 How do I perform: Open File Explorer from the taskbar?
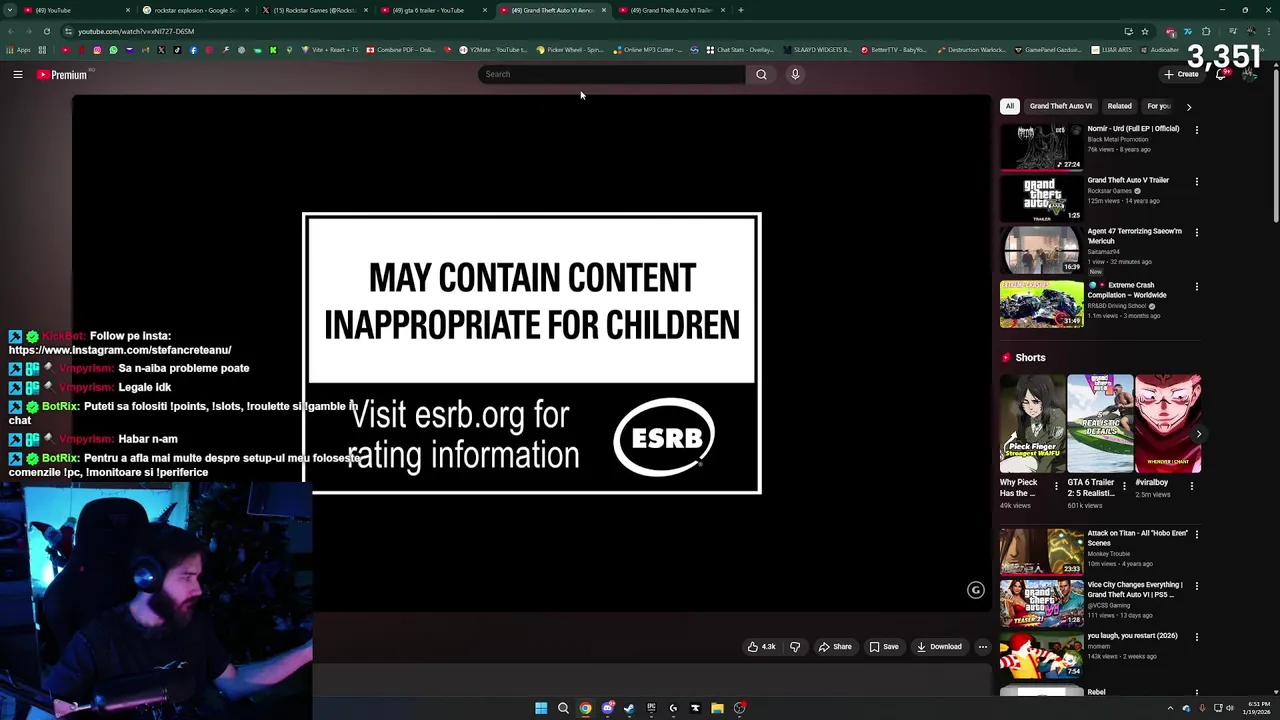717,708
